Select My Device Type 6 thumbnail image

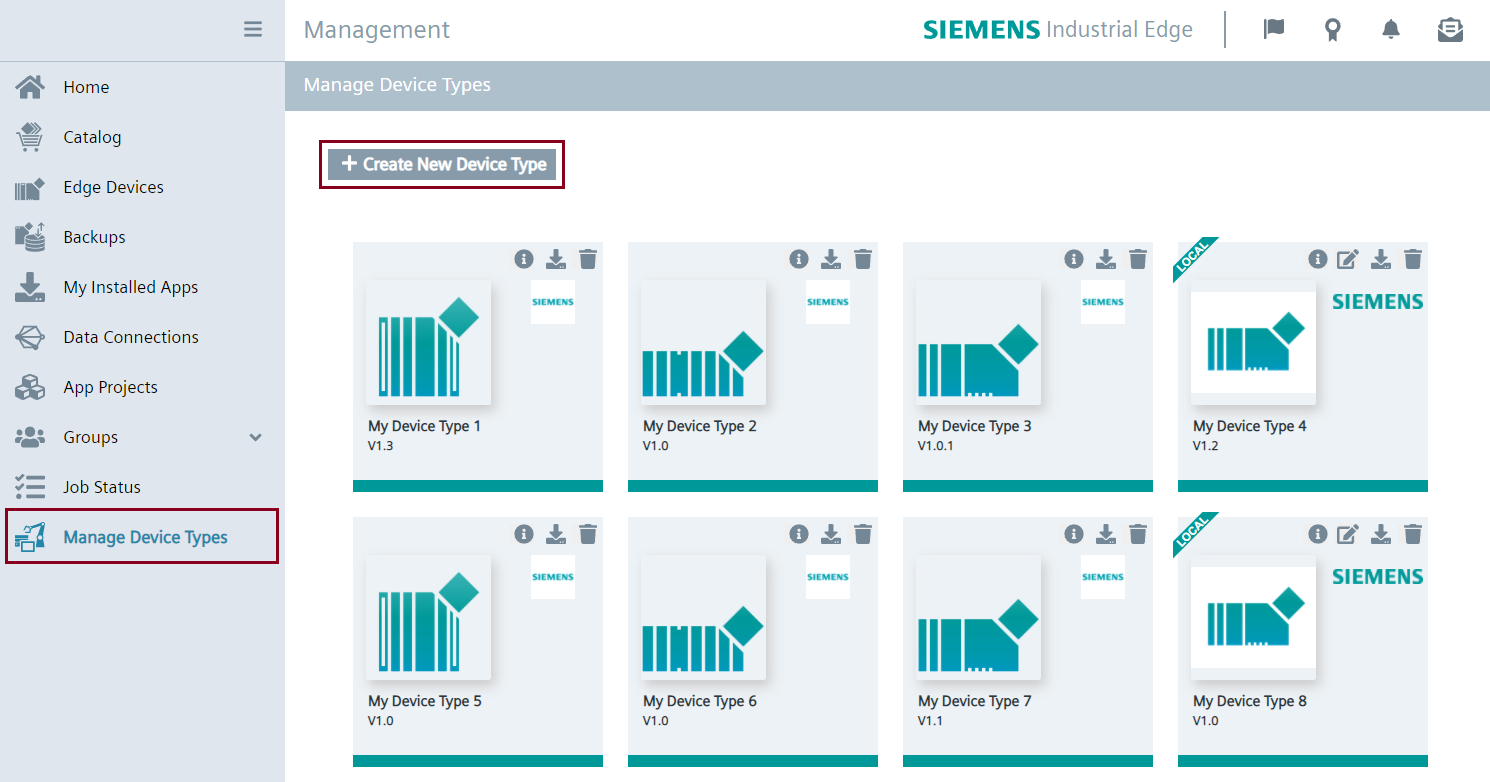[x=704, y=617]
